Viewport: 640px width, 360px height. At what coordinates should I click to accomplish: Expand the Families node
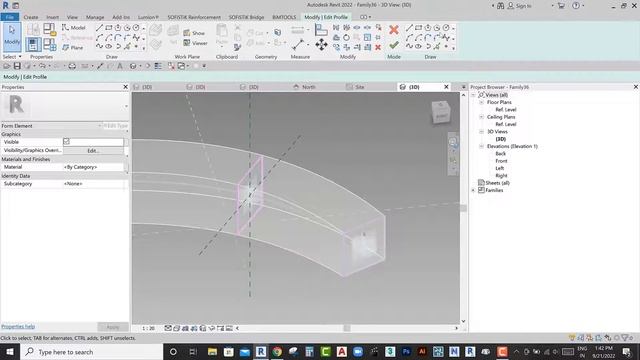point(473,190)
